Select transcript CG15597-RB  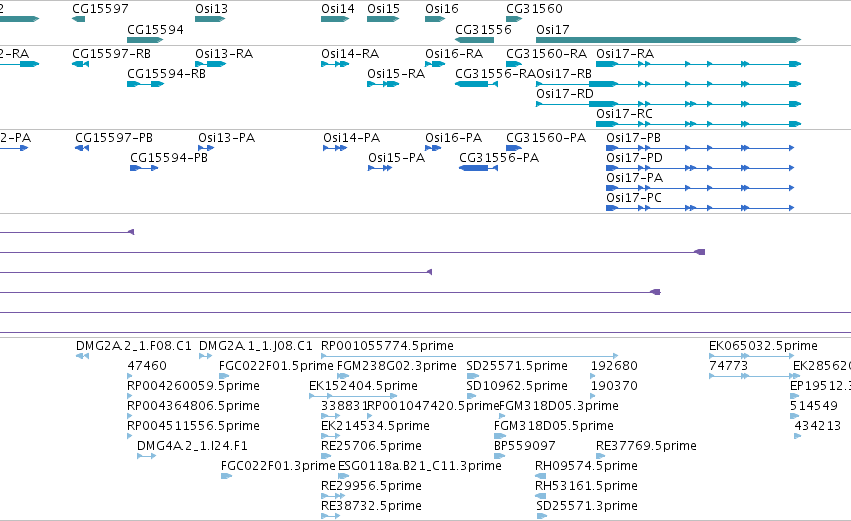click(111, 54)
